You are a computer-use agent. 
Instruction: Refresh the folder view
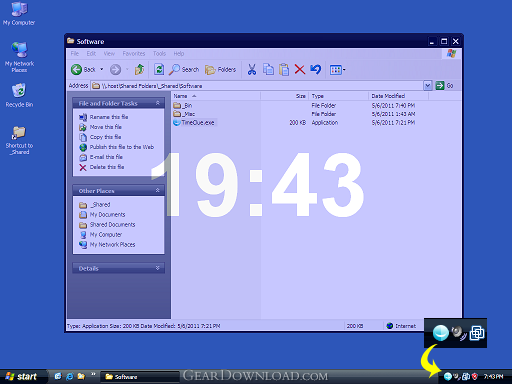pyautogui.click(x=159, y=69)
